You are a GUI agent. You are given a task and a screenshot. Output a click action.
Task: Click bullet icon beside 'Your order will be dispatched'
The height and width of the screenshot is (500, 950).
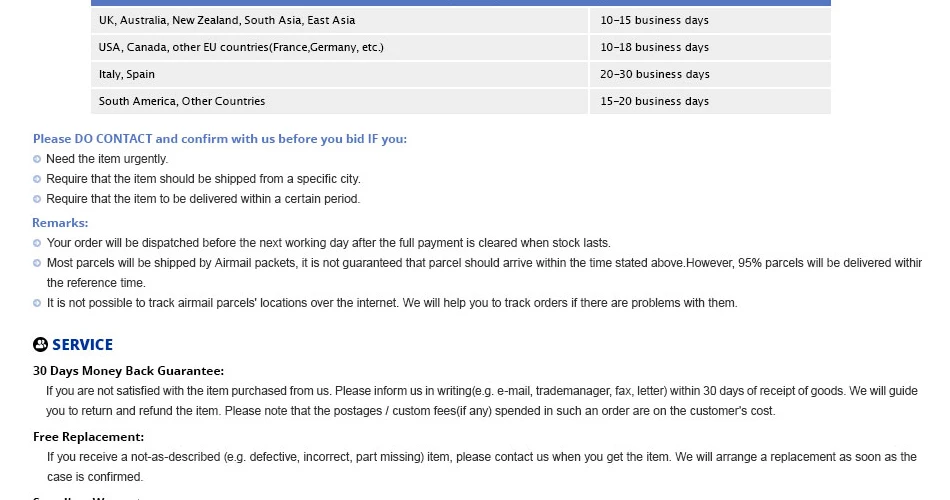coord(37,243)
